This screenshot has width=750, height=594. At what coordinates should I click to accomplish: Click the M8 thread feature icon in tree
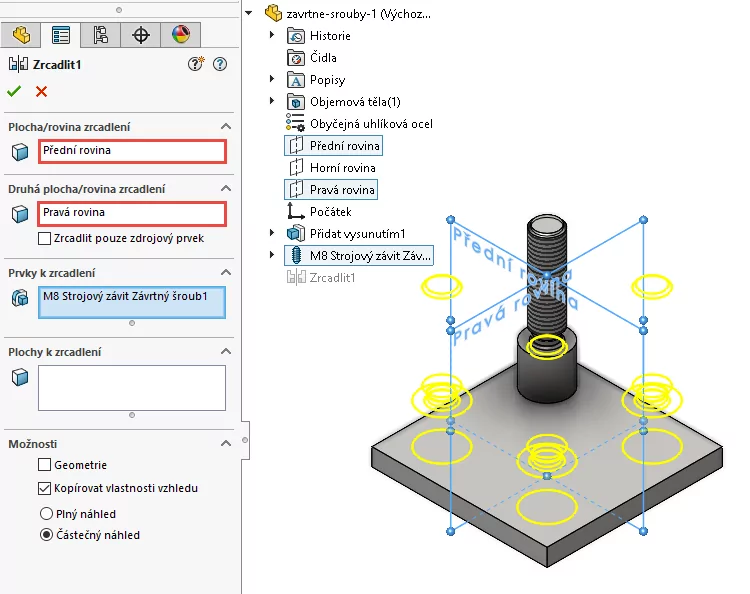(x=296, y=255)
